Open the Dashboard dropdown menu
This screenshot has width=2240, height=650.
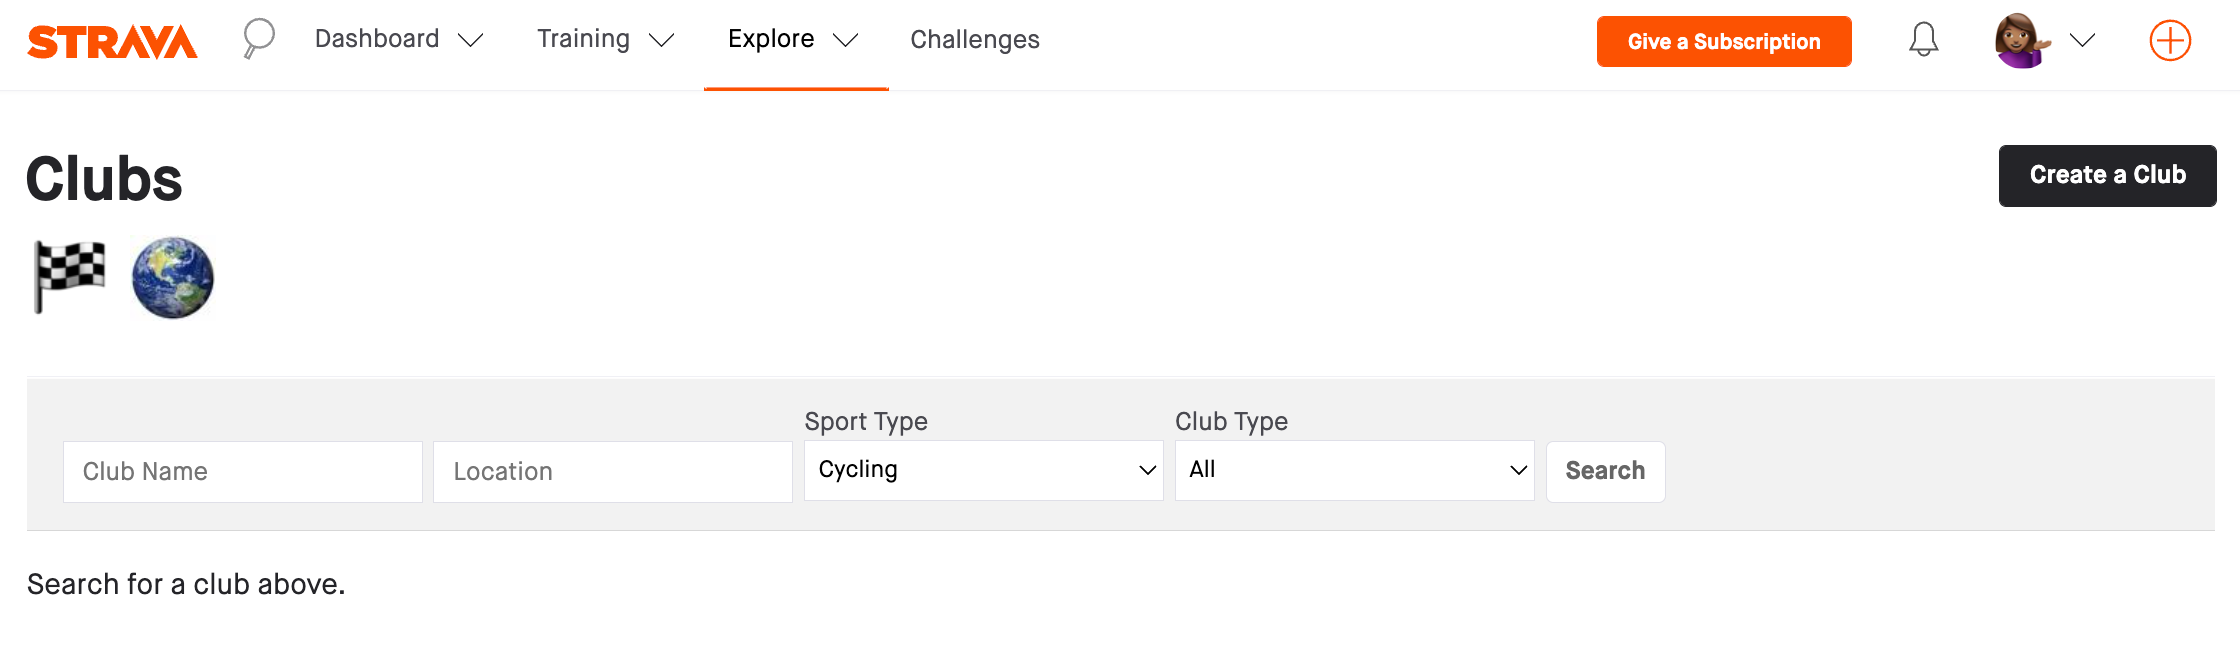(x=398, y=39)
